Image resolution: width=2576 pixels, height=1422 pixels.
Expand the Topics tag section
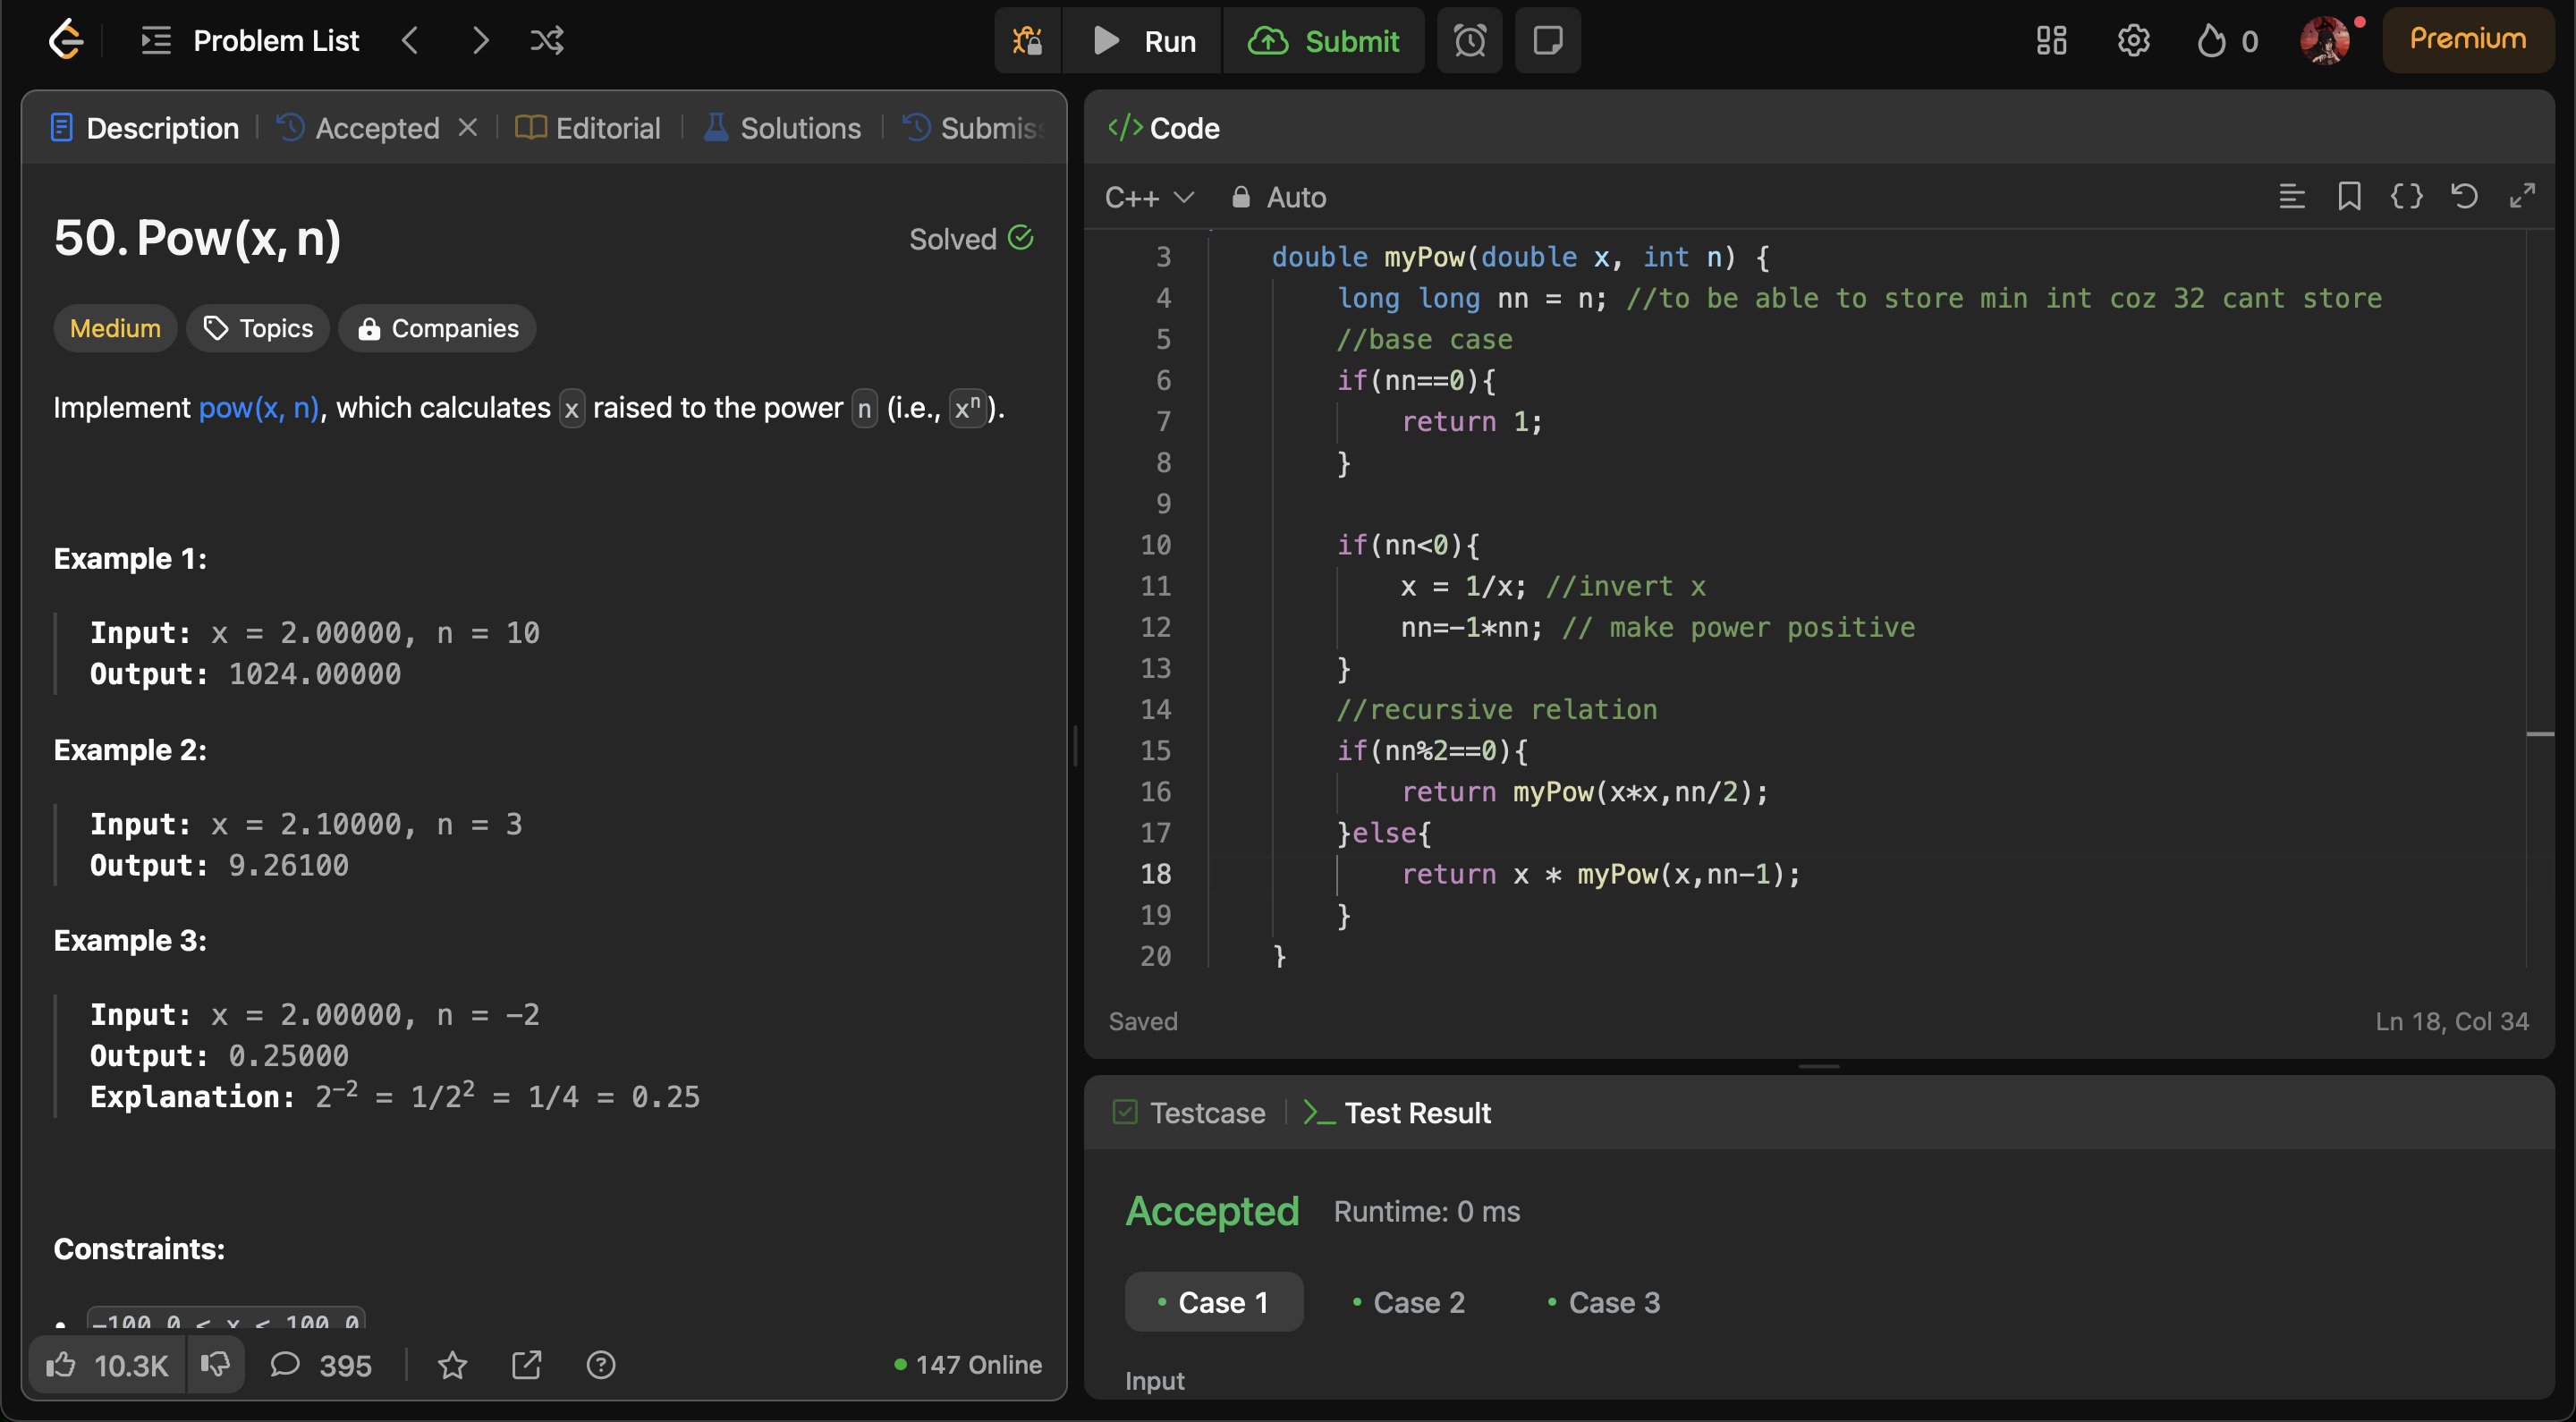tap(258, 329)
